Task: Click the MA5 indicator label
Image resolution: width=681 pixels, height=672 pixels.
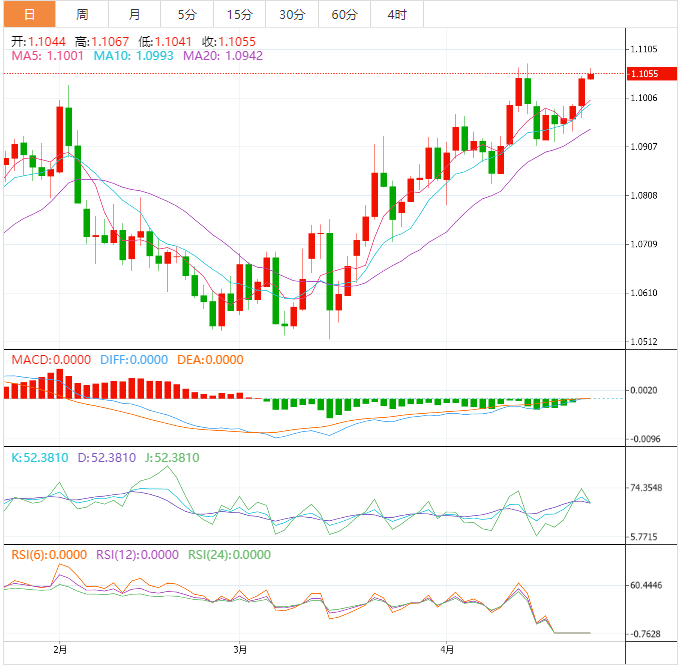Action: click(x=48, y=57)
